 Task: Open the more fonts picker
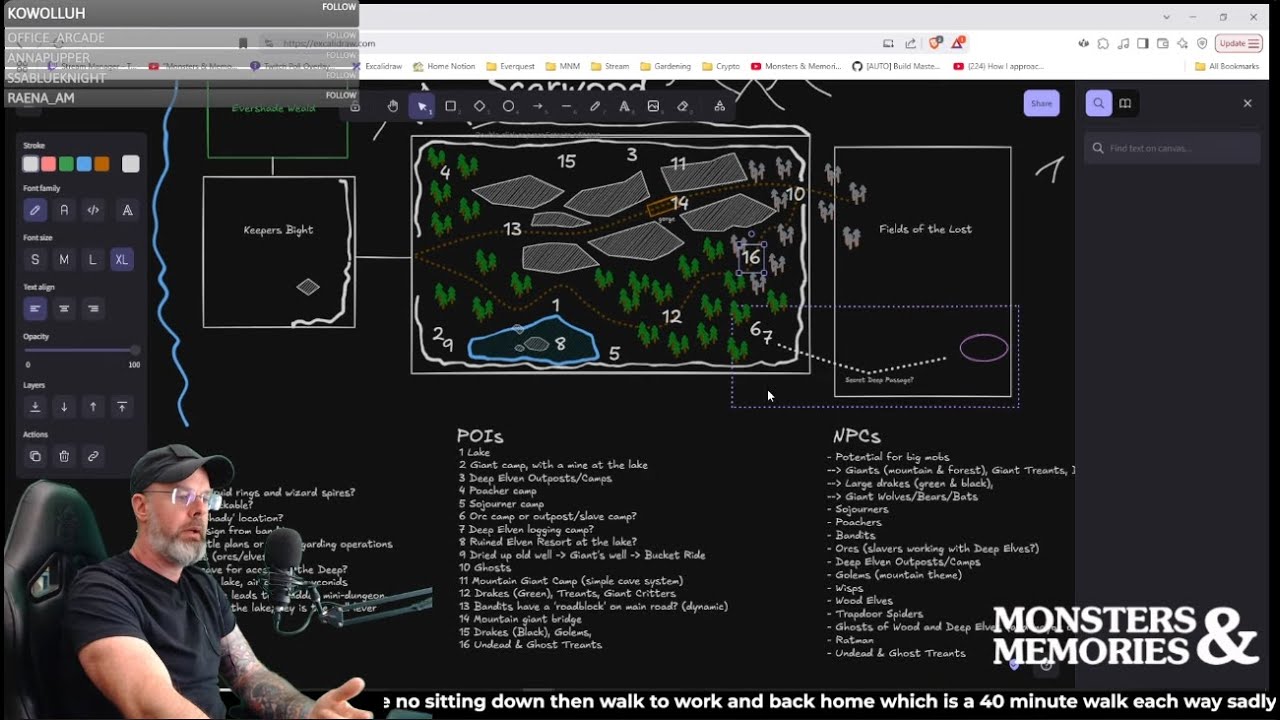[x=127, y=210]
